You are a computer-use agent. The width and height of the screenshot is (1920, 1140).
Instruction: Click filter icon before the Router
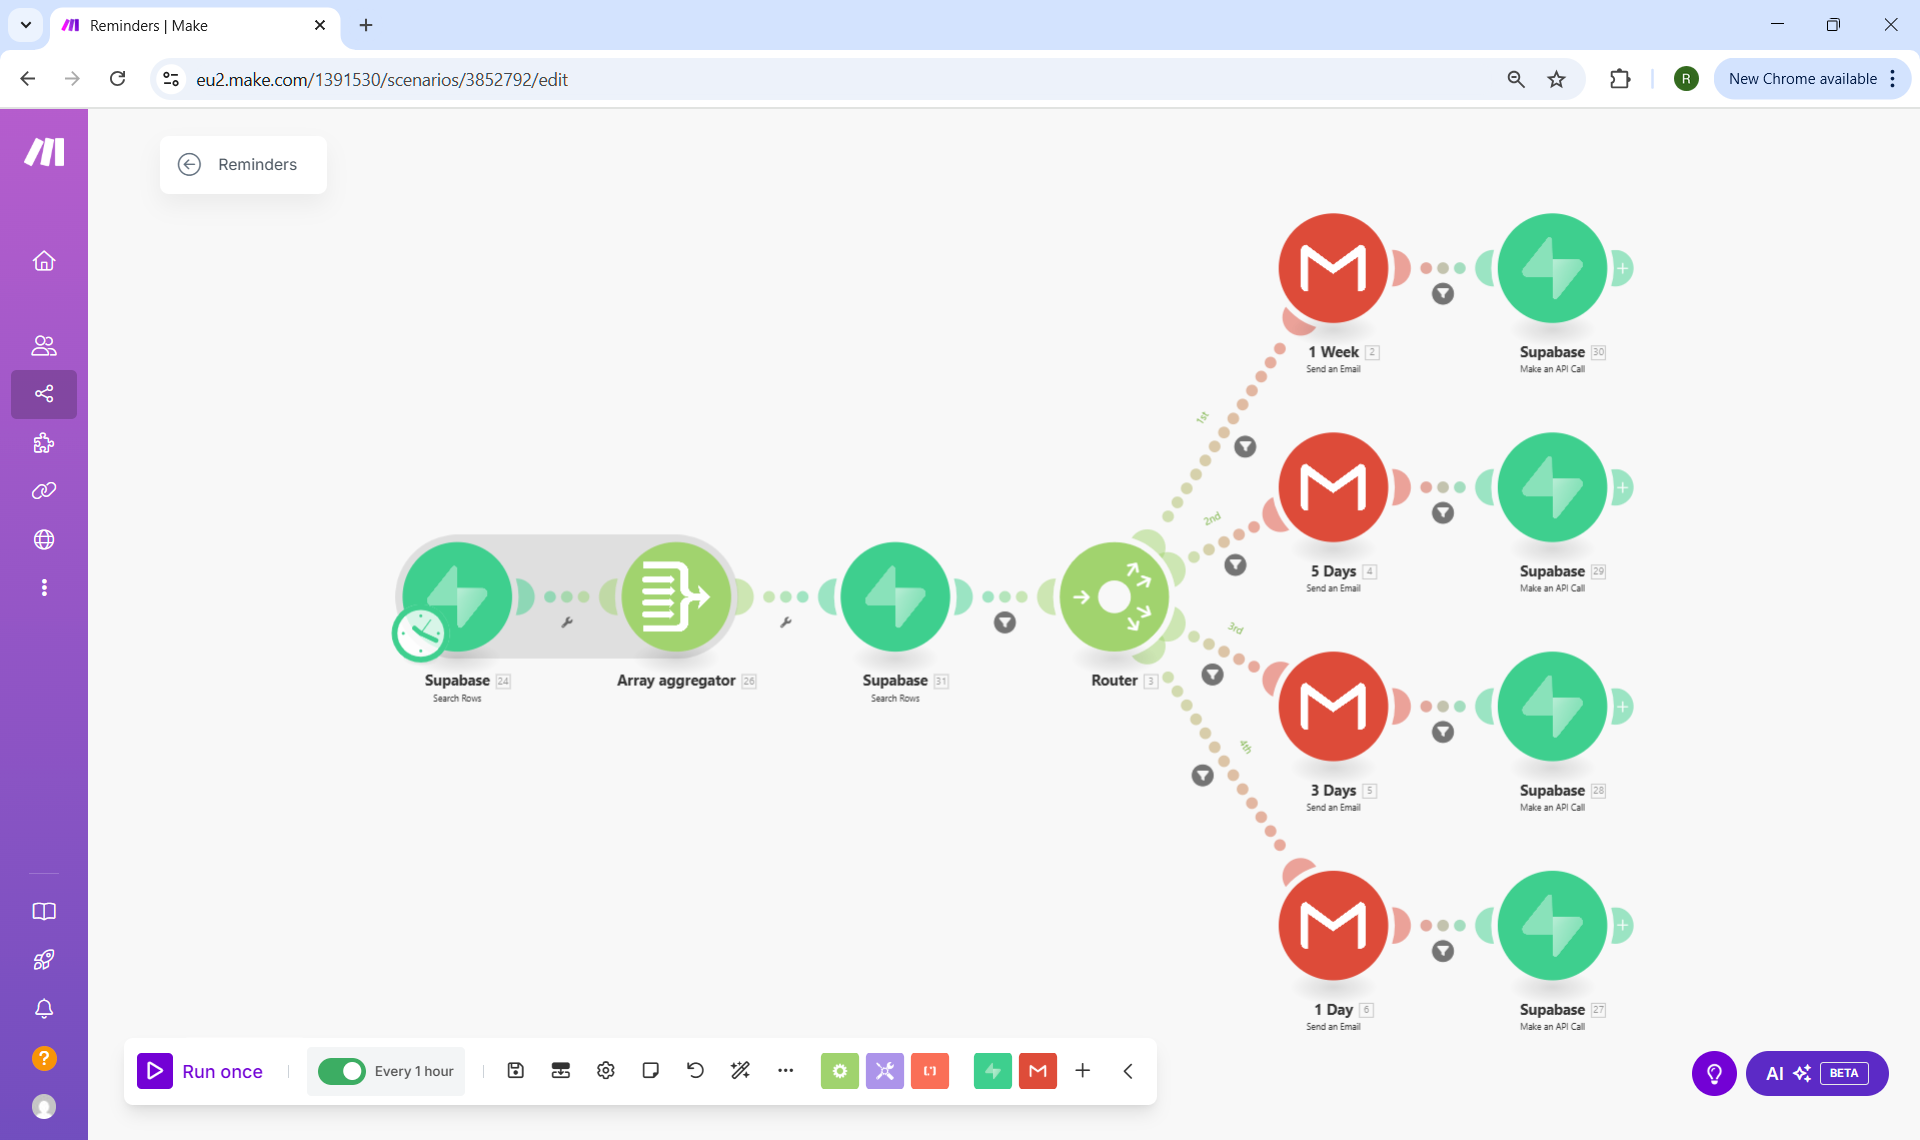1005,623
